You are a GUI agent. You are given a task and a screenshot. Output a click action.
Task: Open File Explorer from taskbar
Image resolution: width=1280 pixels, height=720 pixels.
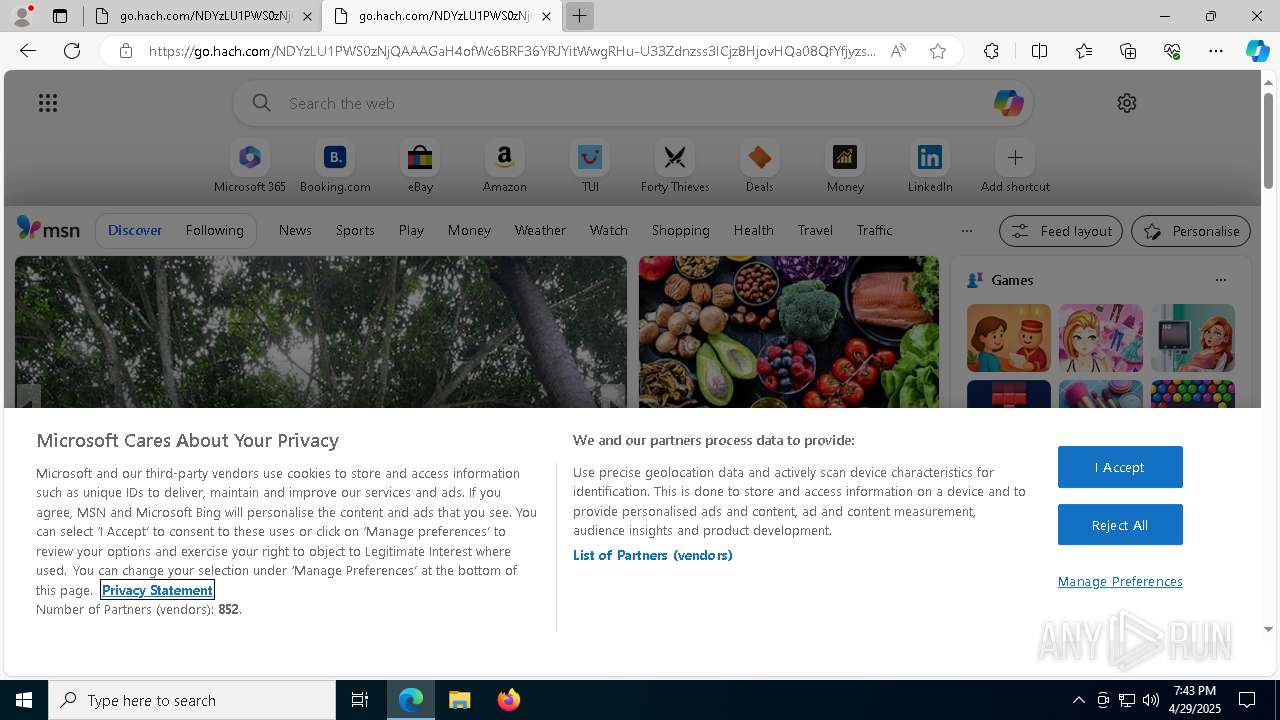[x=459, y=700]
